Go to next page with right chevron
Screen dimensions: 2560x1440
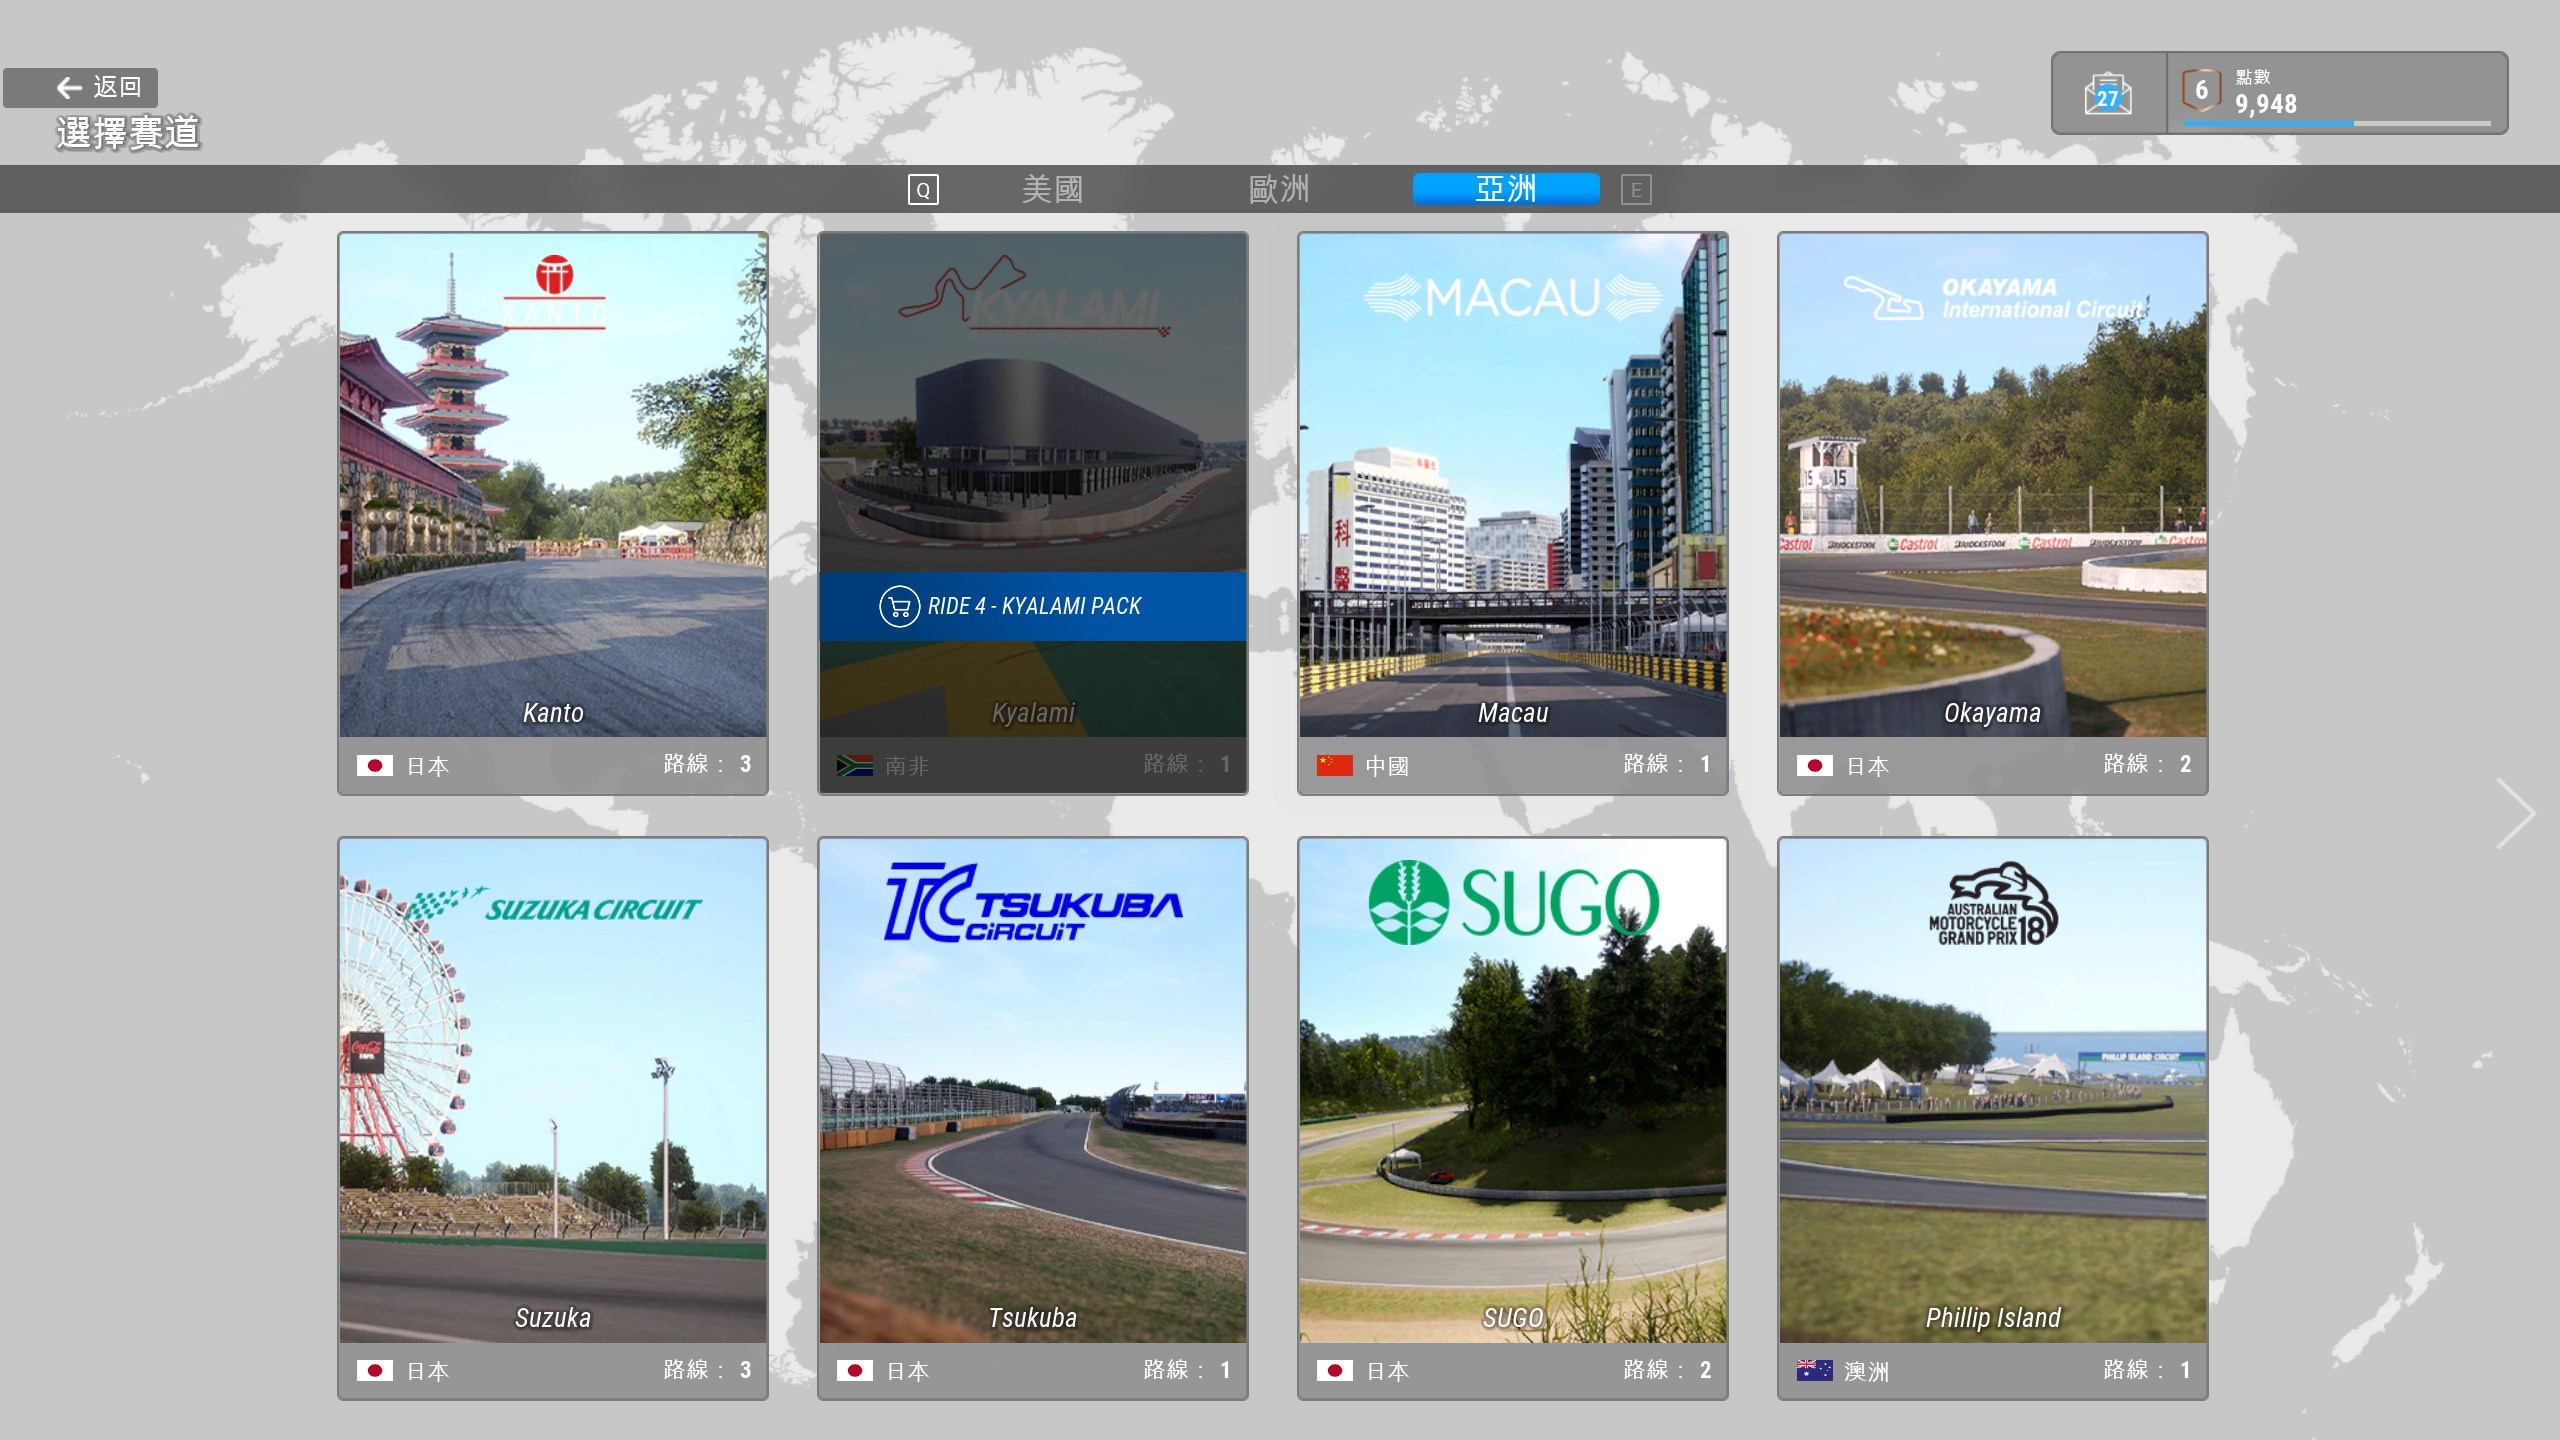click(x=2516, y=813)
